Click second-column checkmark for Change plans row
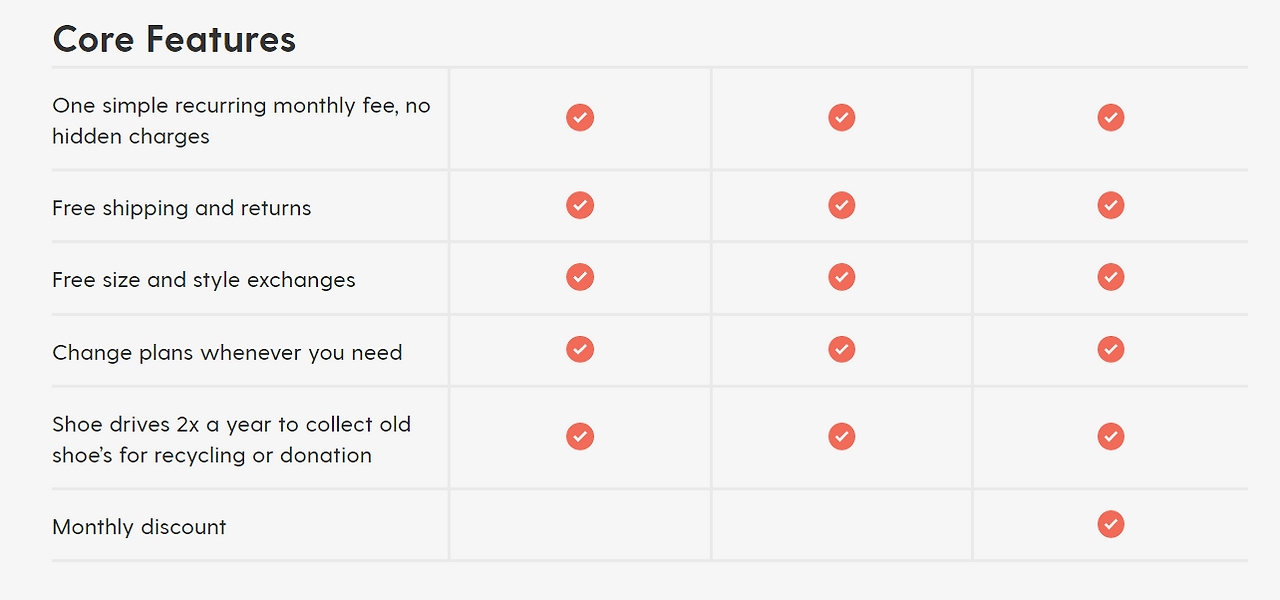 click(842, 349)
